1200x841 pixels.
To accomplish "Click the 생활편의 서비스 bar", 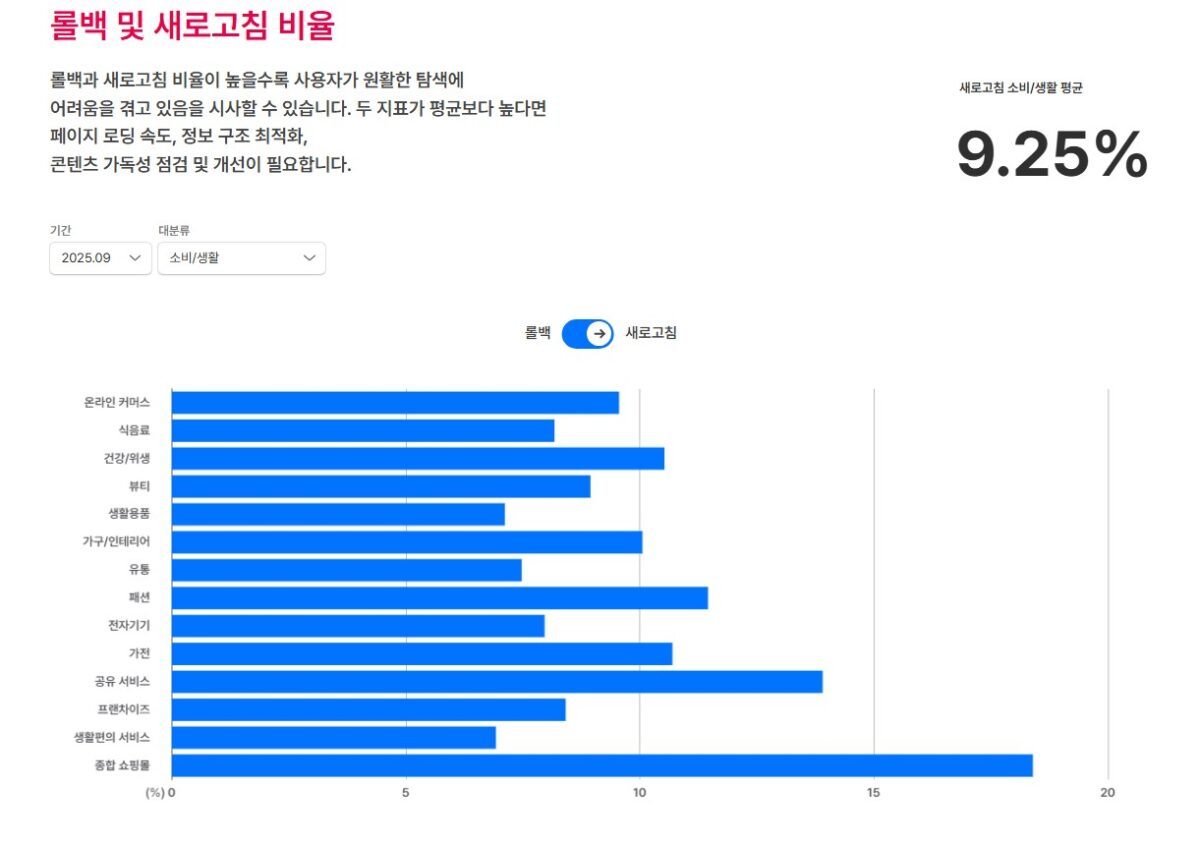I will [334, 738].
